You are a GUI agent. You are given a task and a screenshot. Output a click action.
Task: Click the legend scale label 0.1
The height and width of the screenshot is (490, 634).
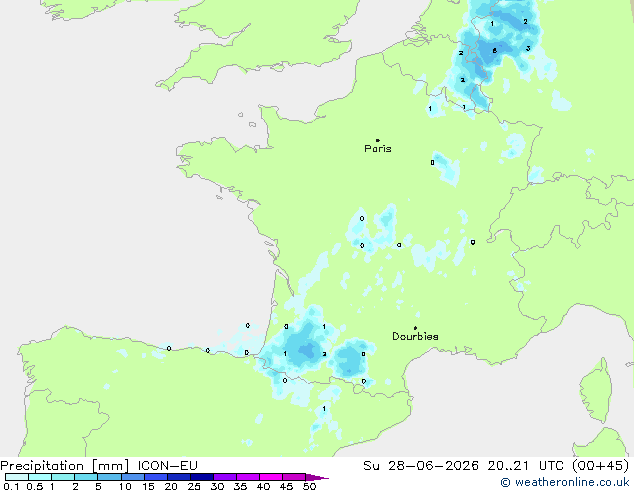click(x=11, y=486)
